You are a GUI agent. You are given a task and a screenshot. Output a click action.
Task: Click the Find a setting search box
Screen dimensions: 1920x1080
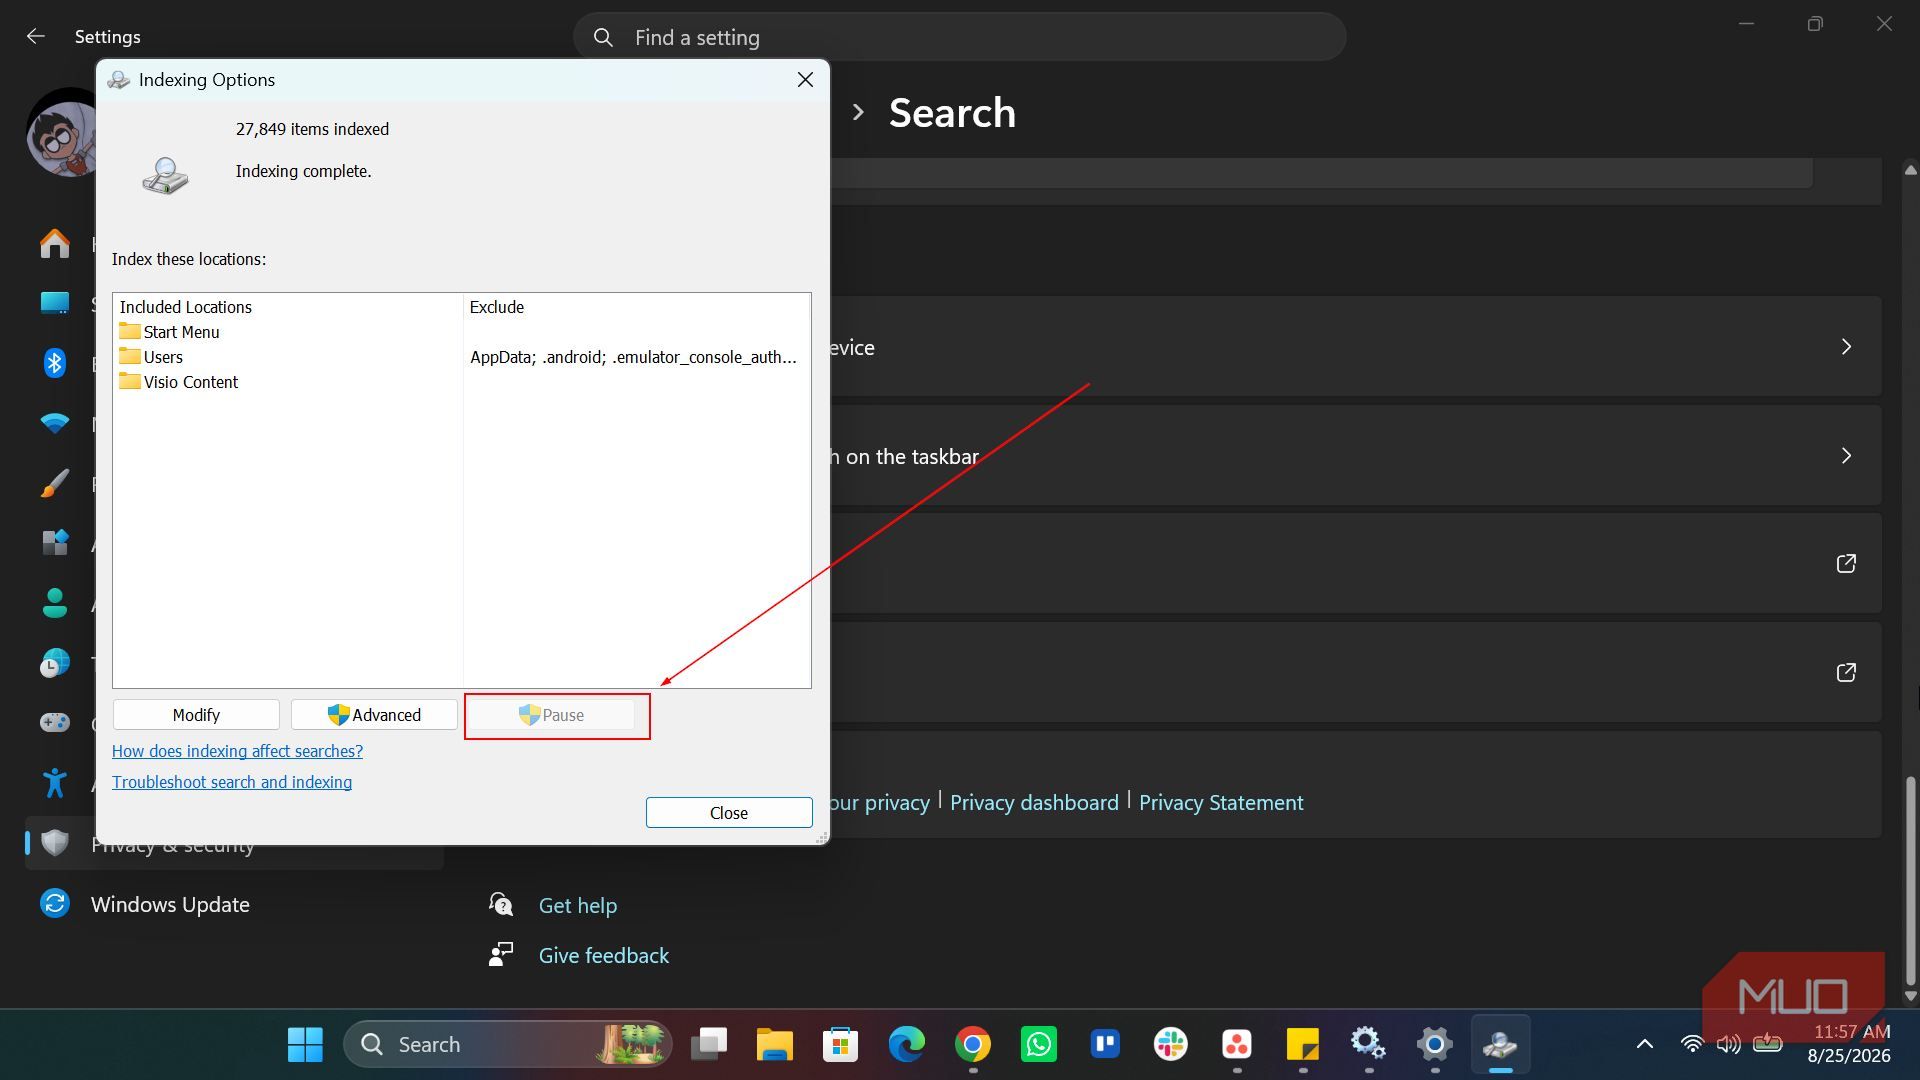tap(960, 37)
